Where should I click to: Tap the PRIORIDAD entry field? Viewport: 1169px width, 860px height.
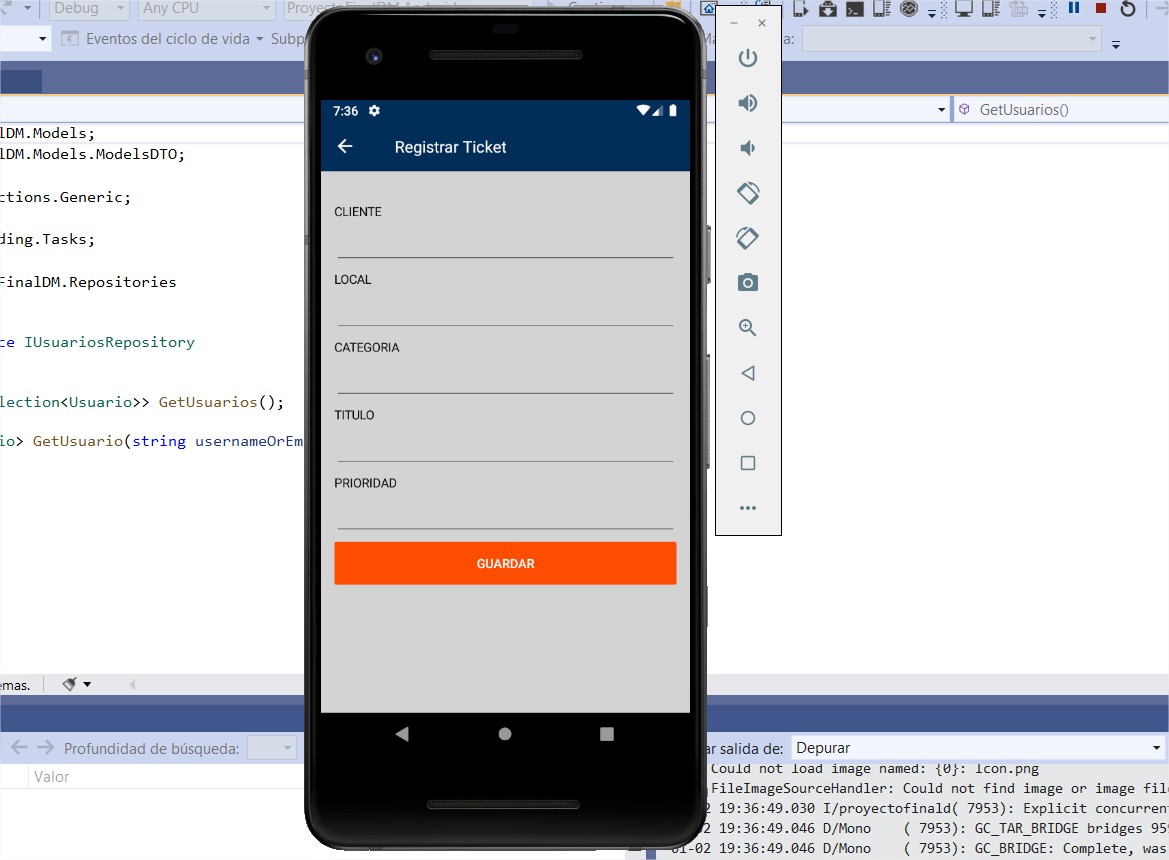(505, 512)
